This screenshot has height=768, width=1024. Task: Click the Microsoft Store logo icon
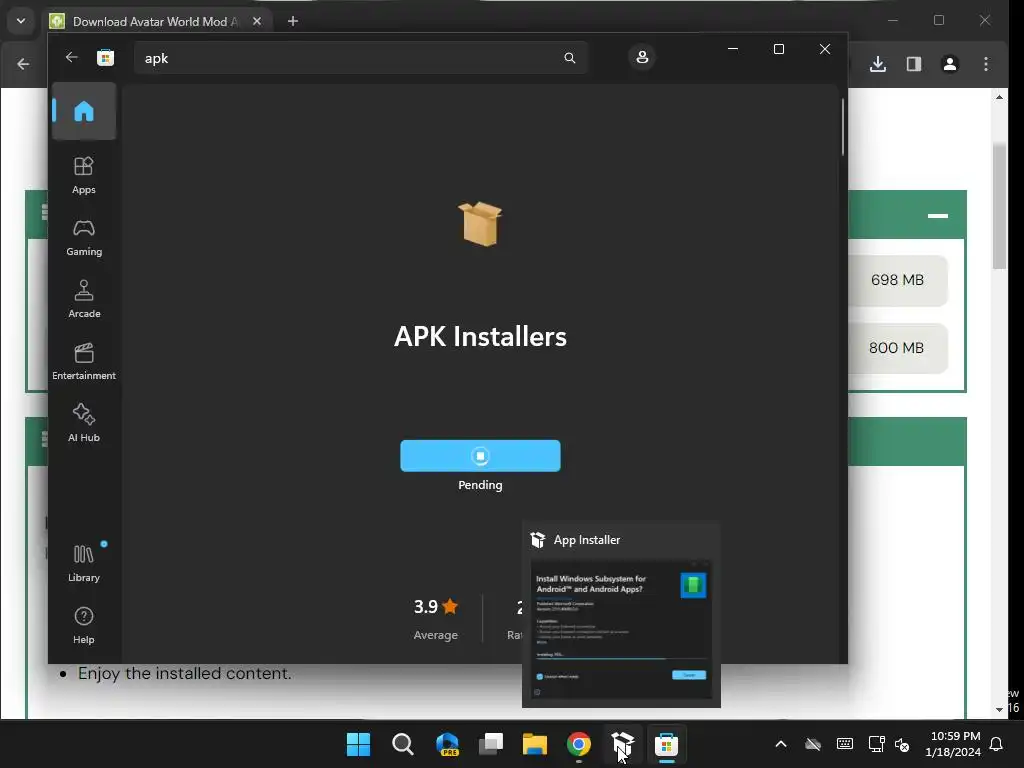105,57
